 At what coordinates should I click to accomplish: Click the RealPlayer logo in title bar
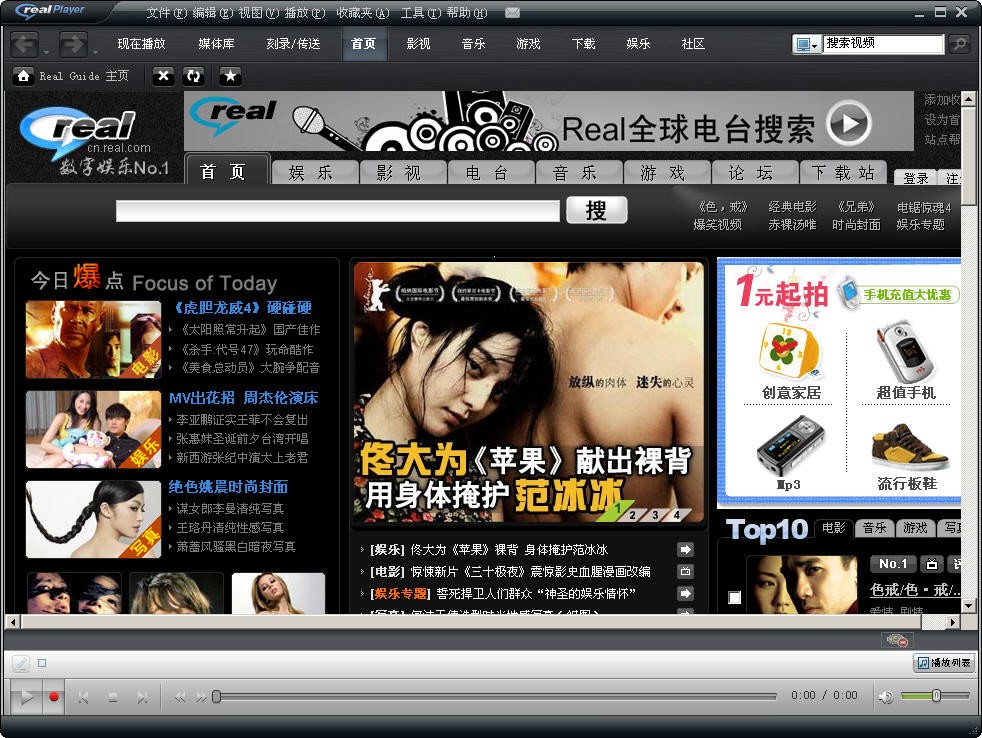tap(49, 11)
